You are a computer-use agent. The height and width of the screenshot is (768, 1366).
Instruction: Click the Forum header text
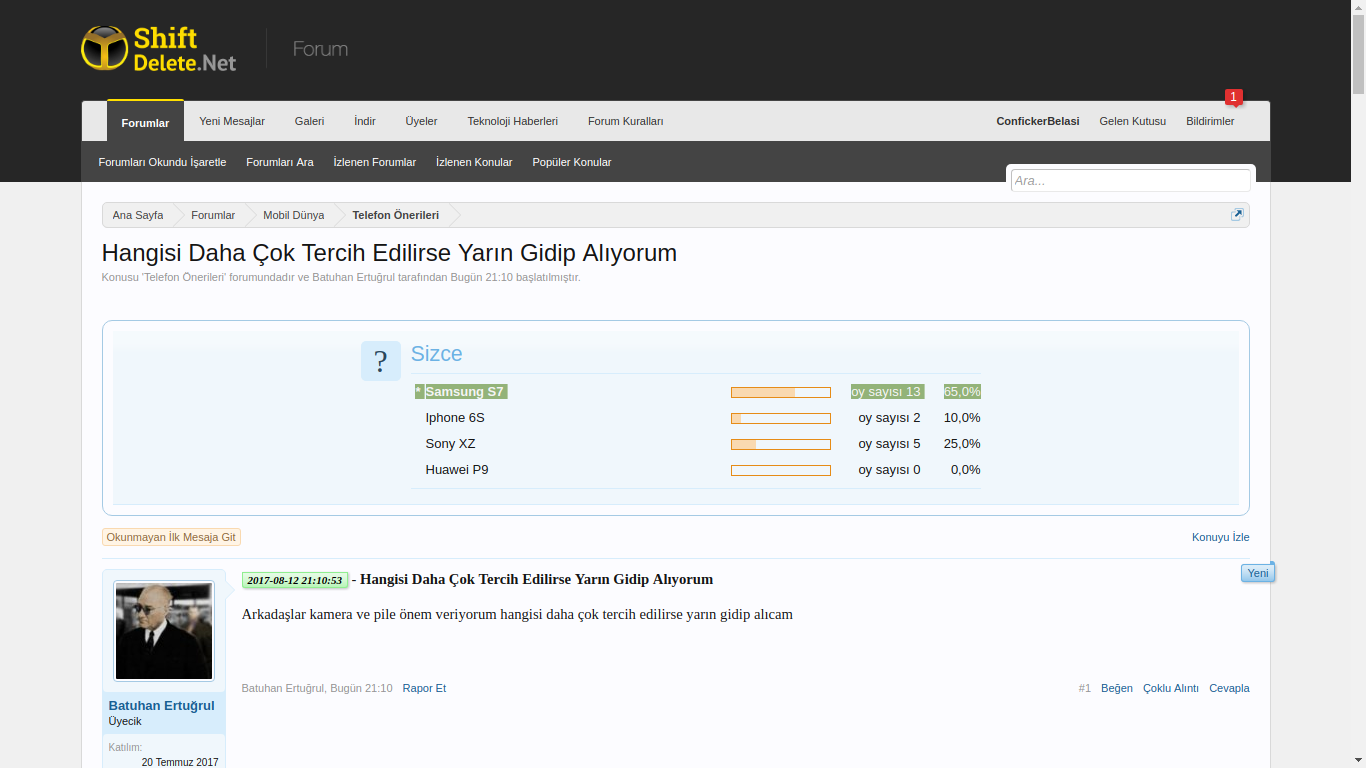320,49
